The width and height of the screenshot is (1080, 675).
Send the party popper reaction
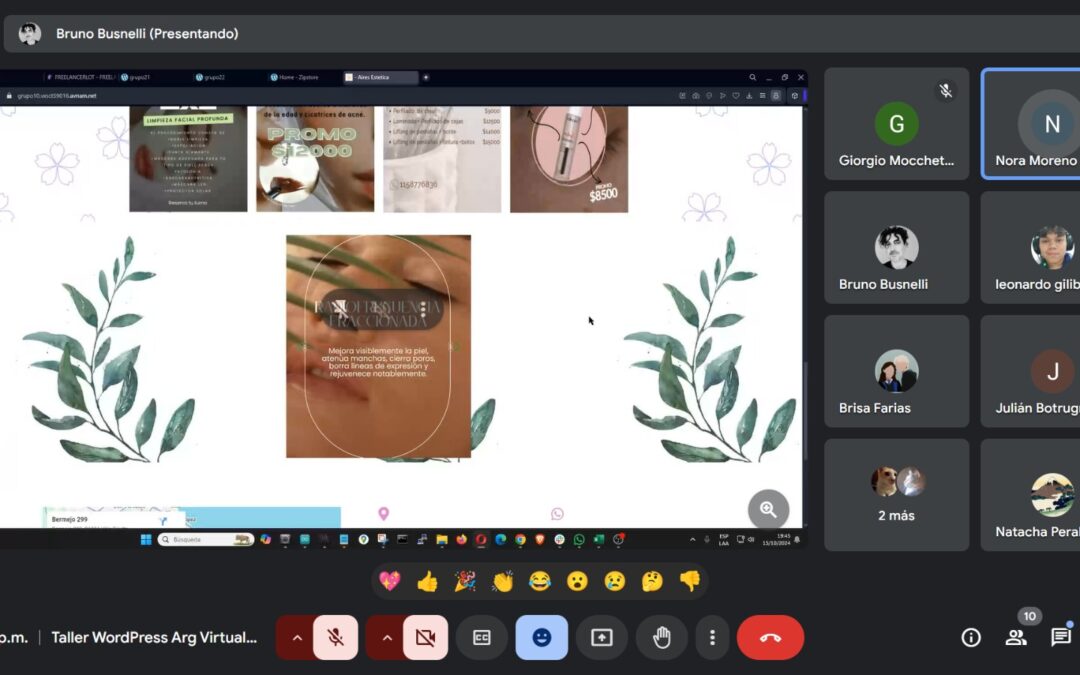(465, 581)
